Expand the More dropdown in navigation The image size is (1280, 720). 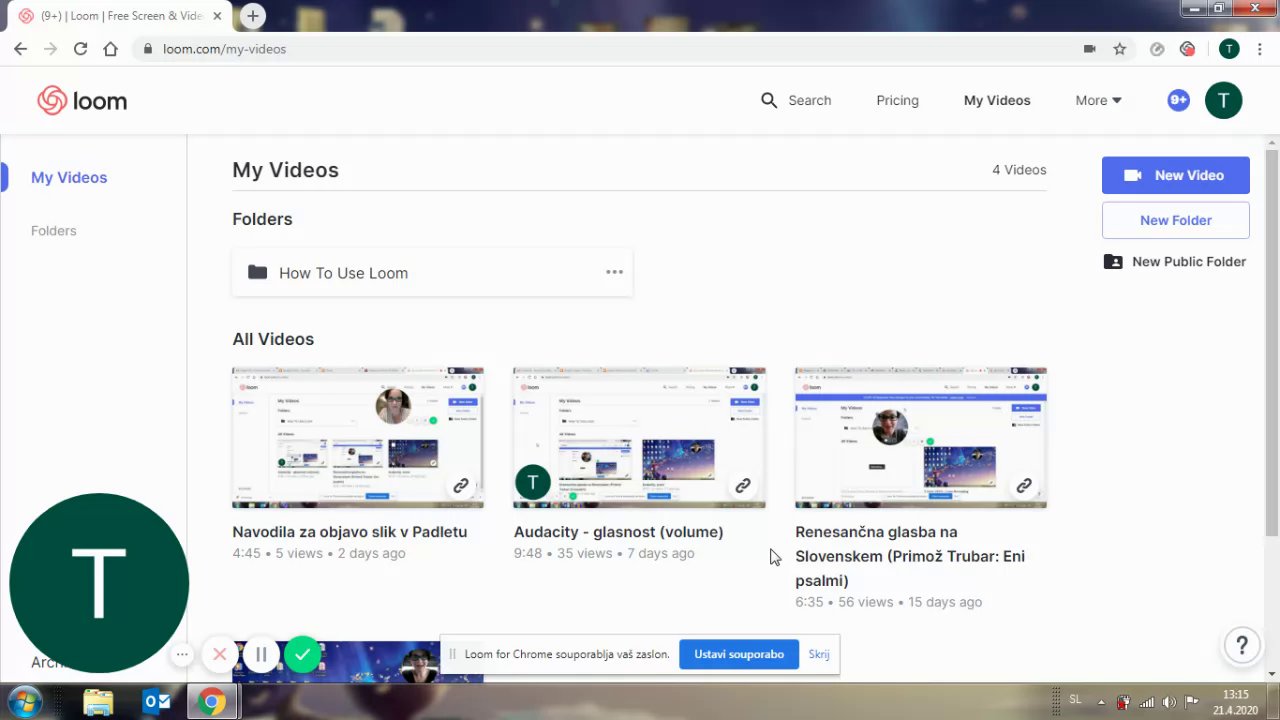click(1098, 100)
